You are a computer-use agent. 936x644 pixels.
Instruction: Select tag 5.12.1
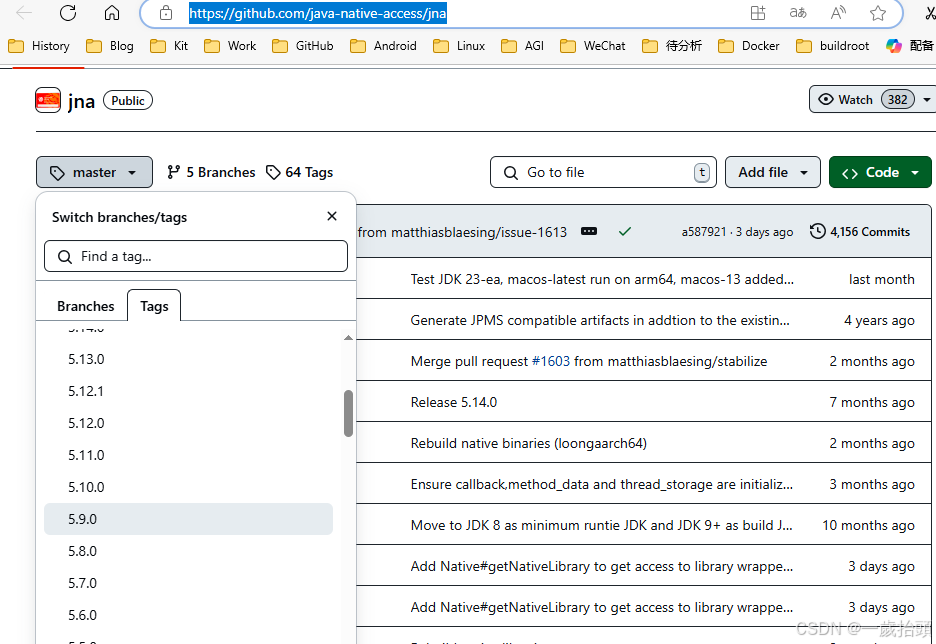coord(188,392)
